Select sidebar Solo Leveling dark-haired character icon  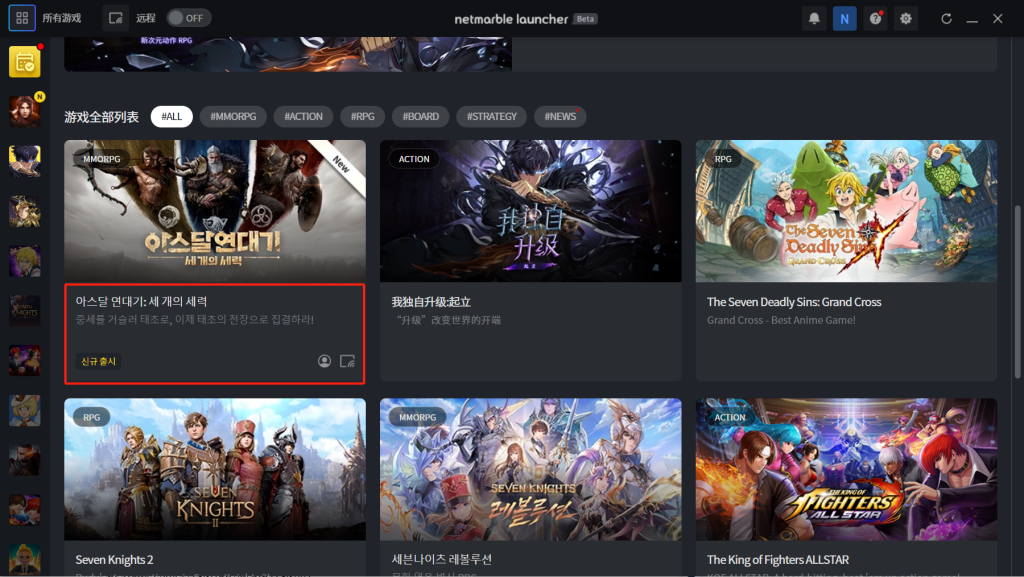25,161
